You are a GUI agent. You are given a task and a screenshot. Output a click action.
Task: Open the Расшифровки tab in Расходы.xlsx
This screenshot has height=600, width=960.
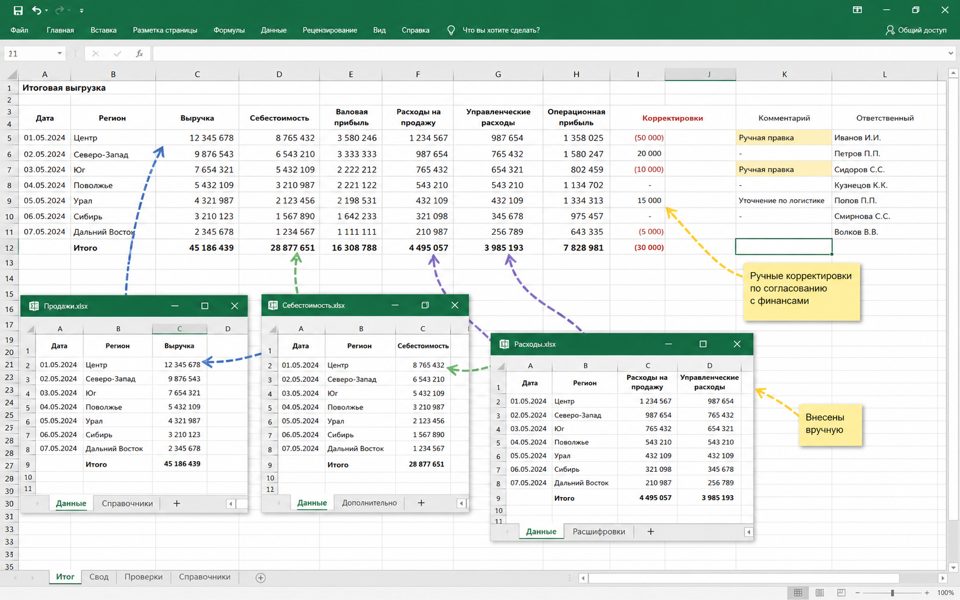pyautogui.click(x=599, y=531)
